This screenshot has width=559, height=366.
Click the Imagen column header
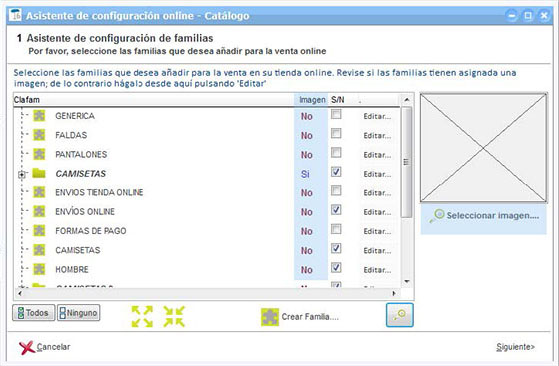(x=312, y=100)
